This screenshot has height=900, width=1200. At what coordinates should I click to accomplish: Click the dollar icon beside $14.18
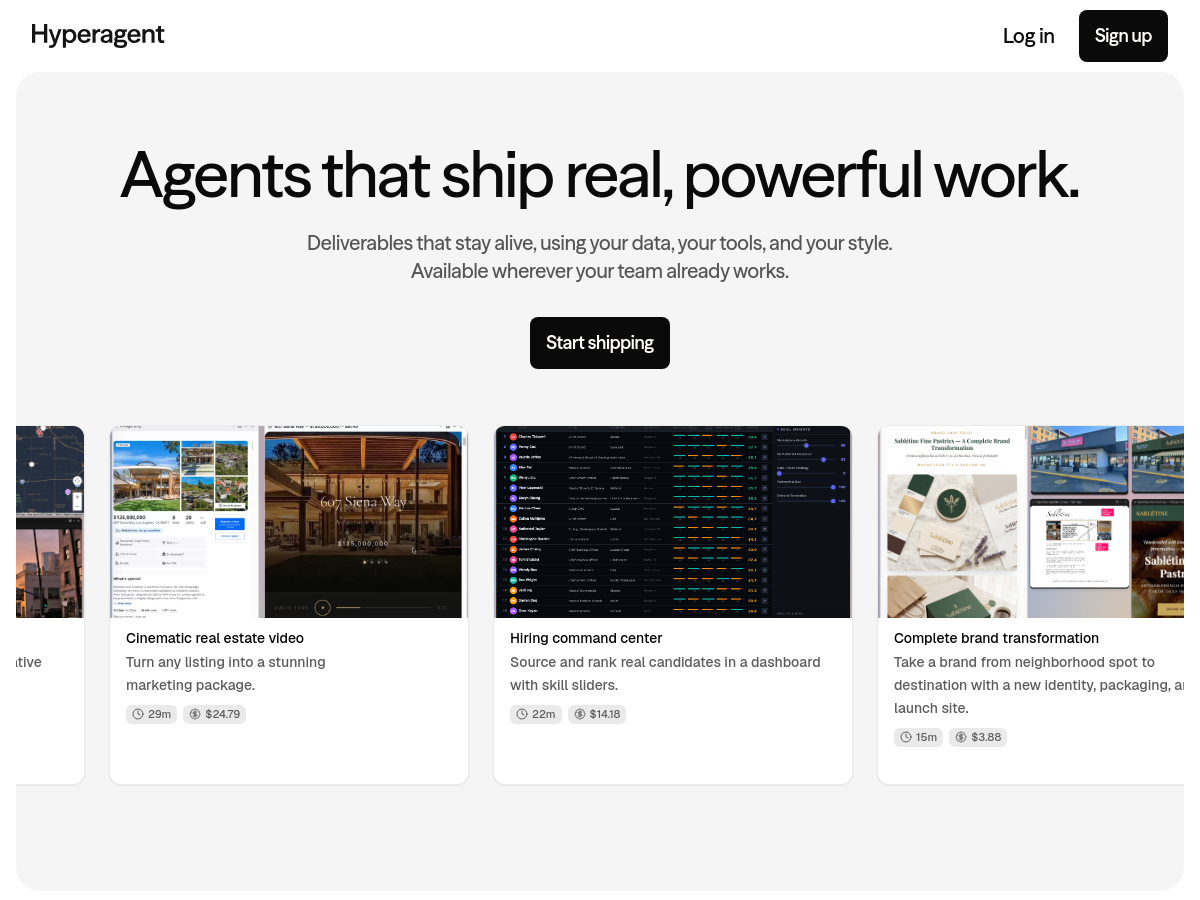[x=579, y=714]
